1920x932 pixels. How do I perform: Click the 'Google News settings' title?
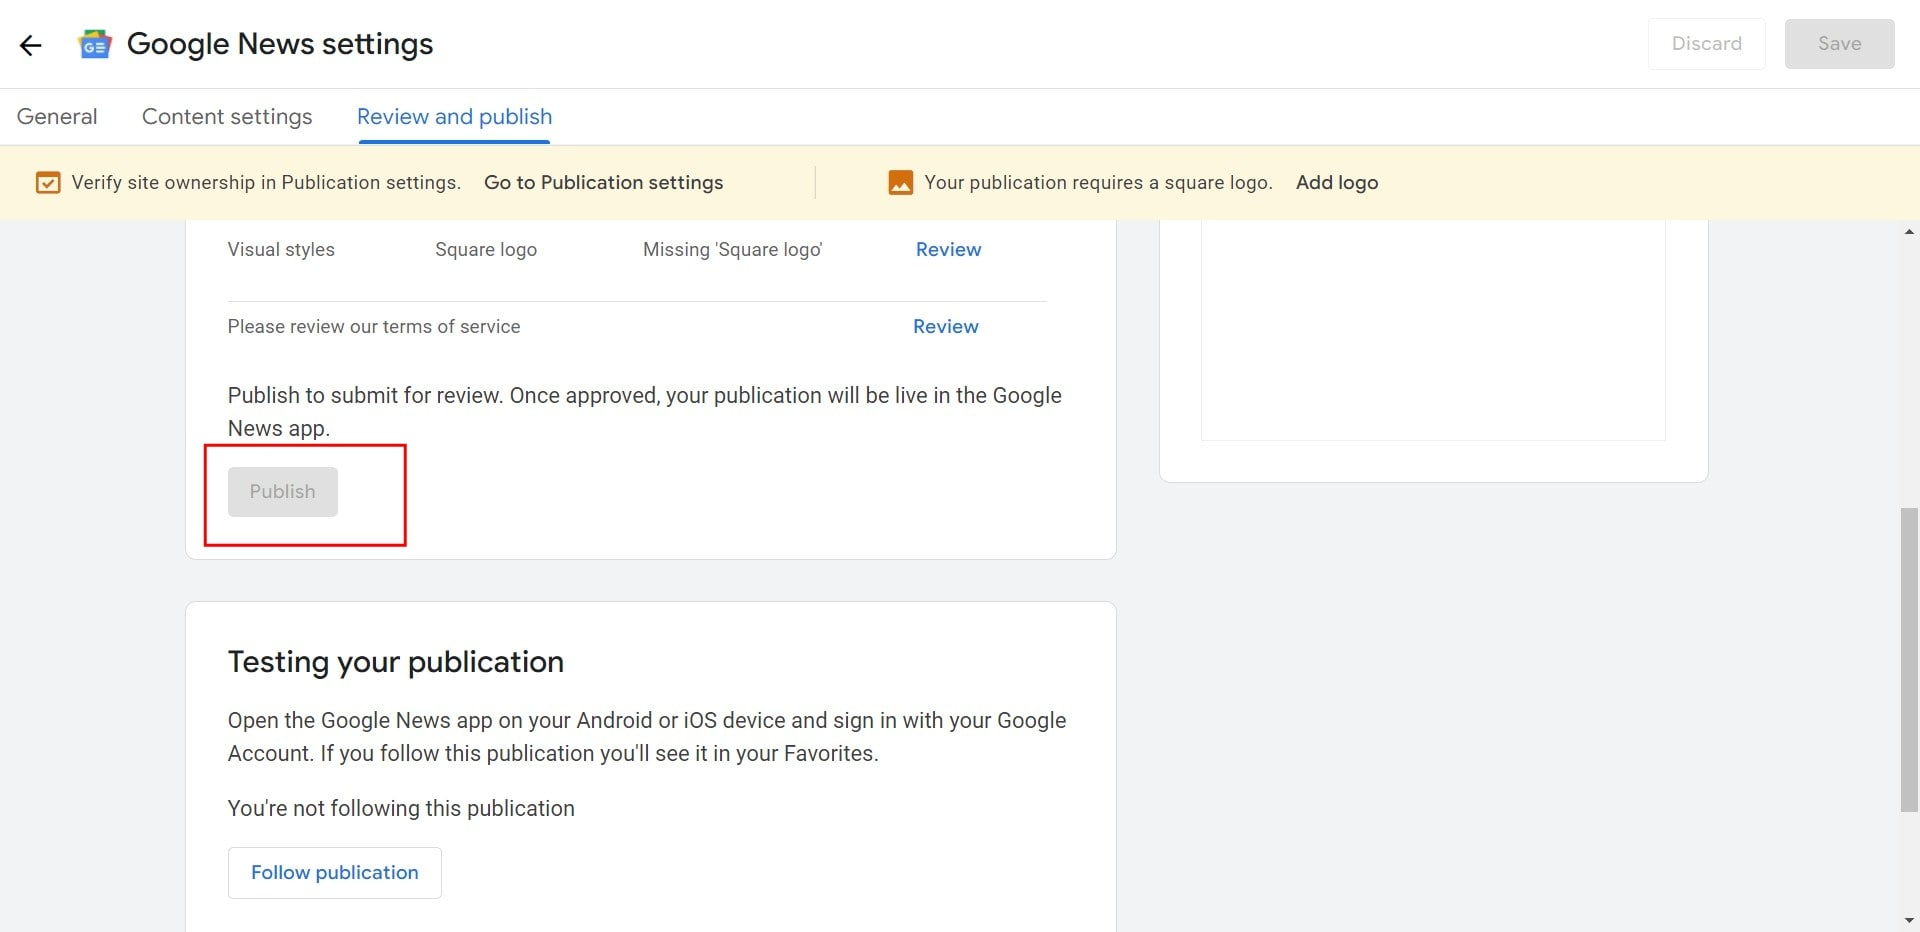[x=280, y=44]
